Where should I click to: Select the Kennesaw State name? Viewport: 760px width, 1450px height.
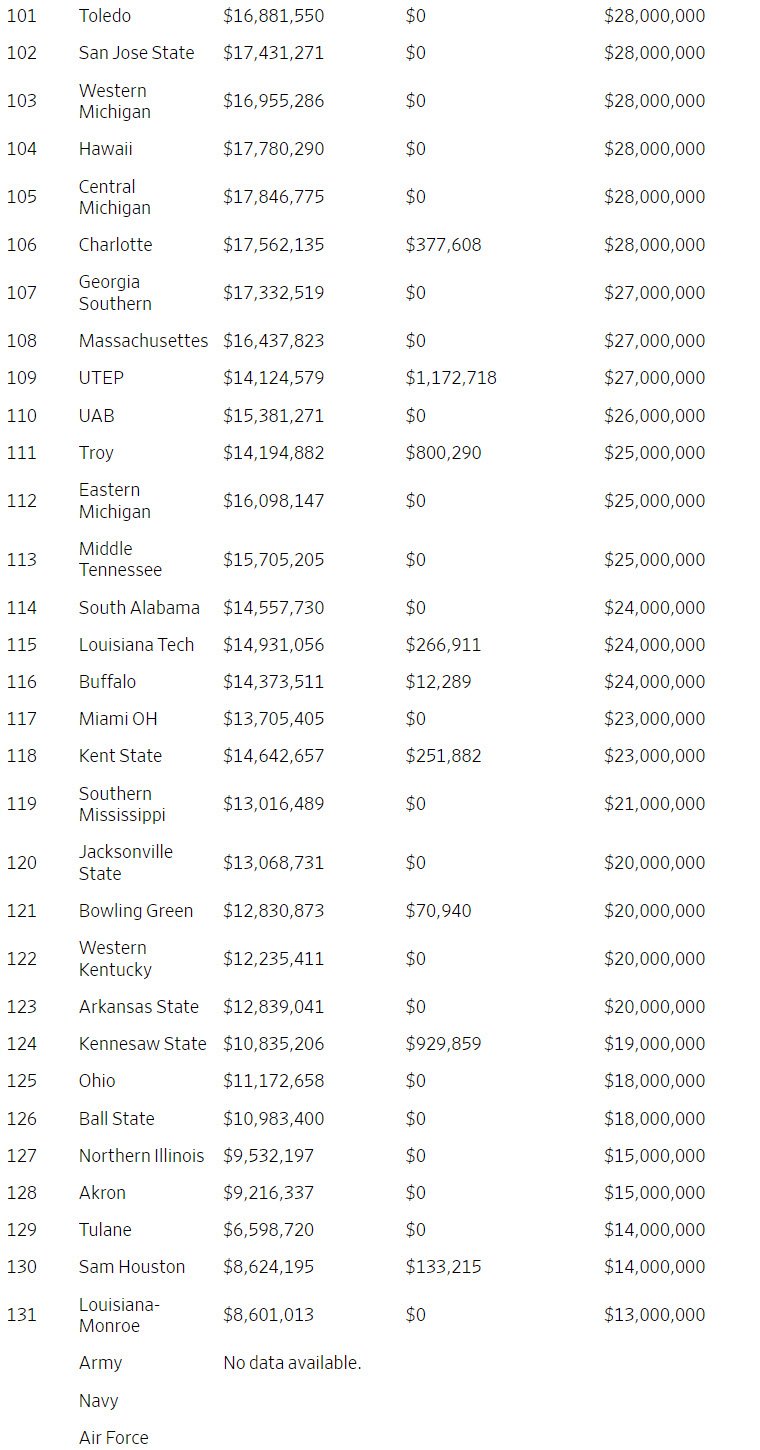[x=142, y=1044]
